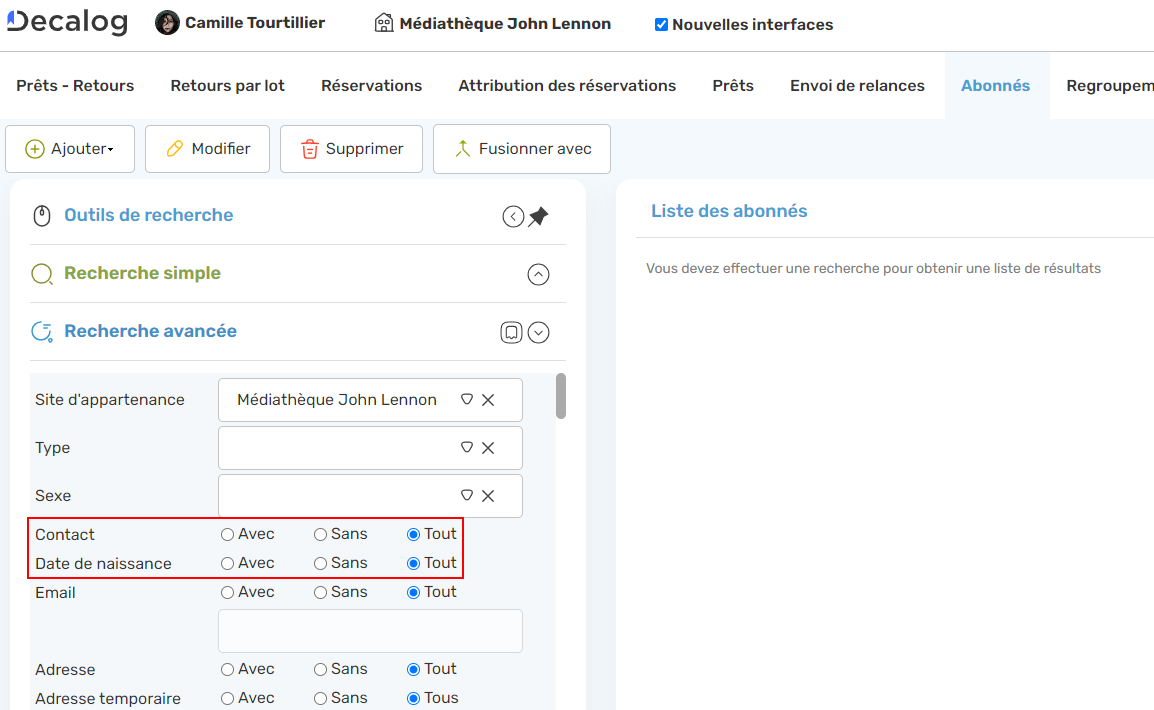Click the Fusionner avec button

tap(521, 149)
